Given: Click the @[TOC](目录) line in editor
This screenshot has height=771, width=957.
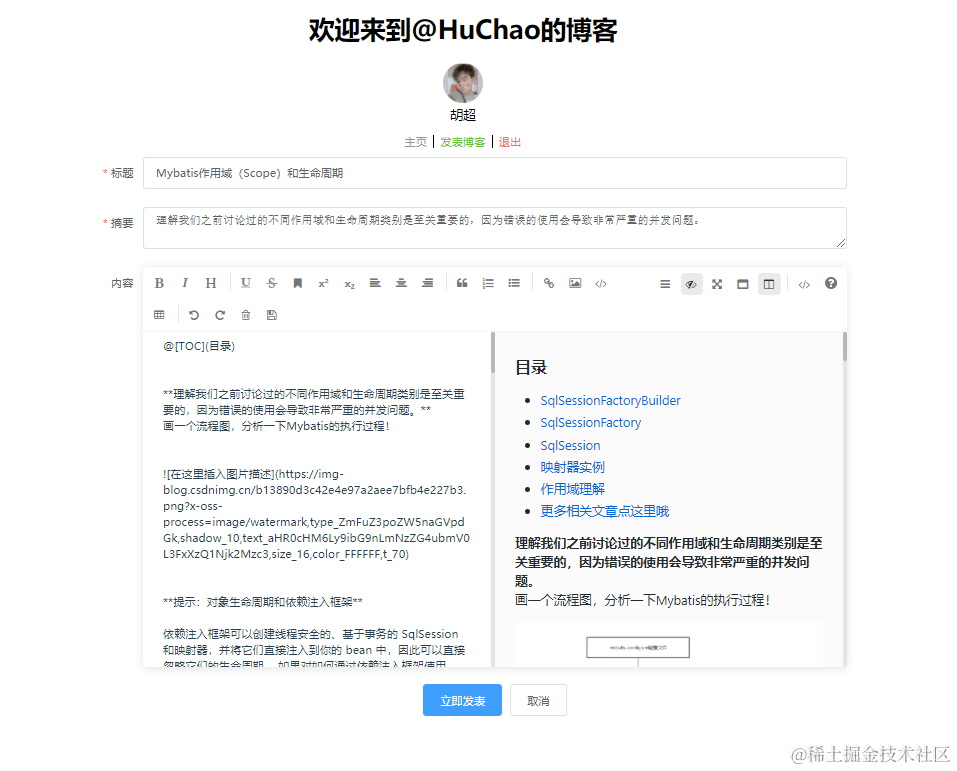Looking at the screenshot, I should click(x=199, y=346).
